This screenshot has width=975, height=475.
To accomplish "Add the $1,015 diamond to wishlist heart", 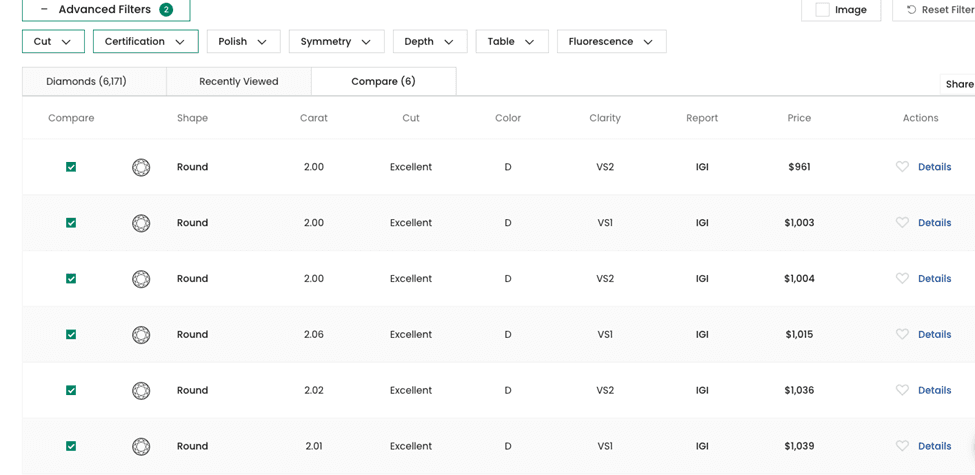I will coord(902,334).
